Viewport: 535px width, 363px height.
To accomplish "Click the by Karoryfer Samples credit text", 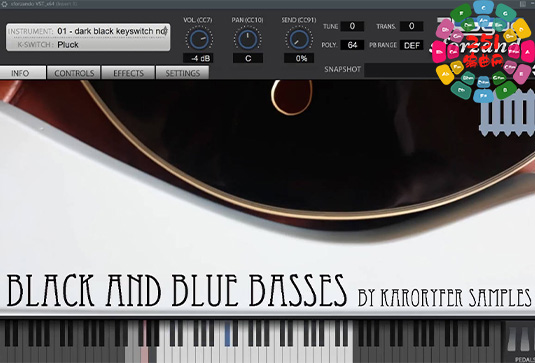I will coord(445,297).
